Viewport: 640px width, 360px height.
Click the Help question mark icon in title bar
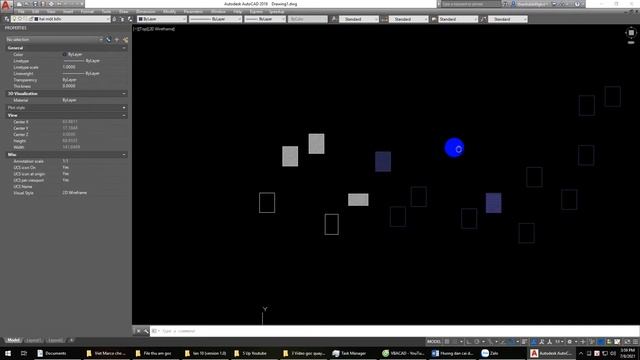tap(577, 4)
